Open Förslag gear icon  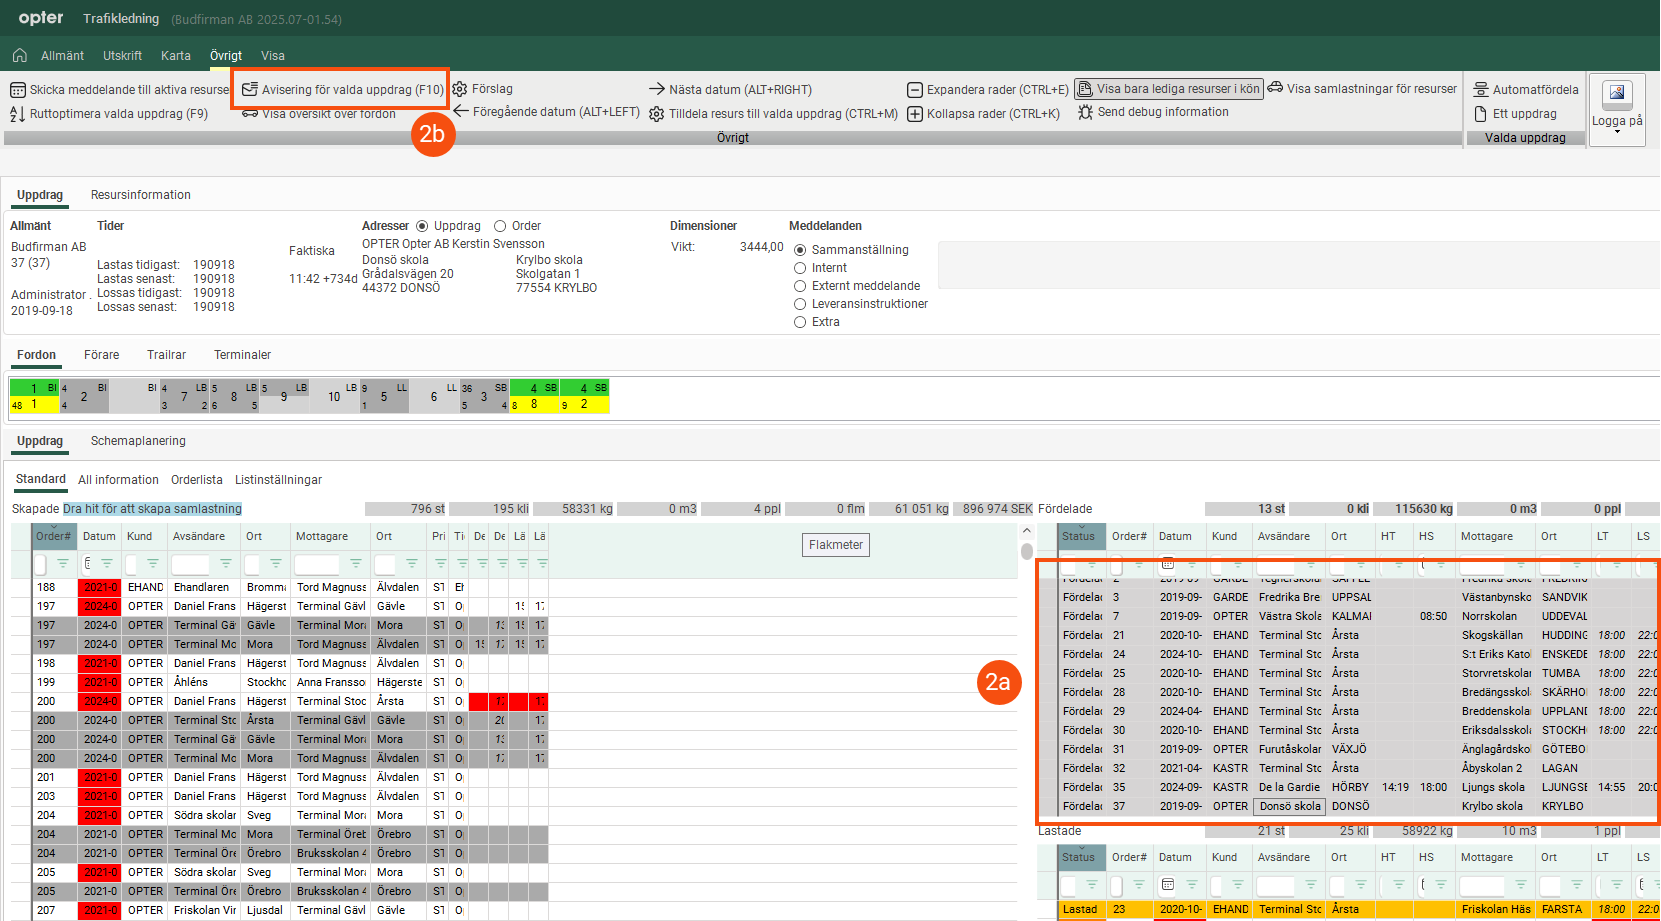[x=460, y=89]
